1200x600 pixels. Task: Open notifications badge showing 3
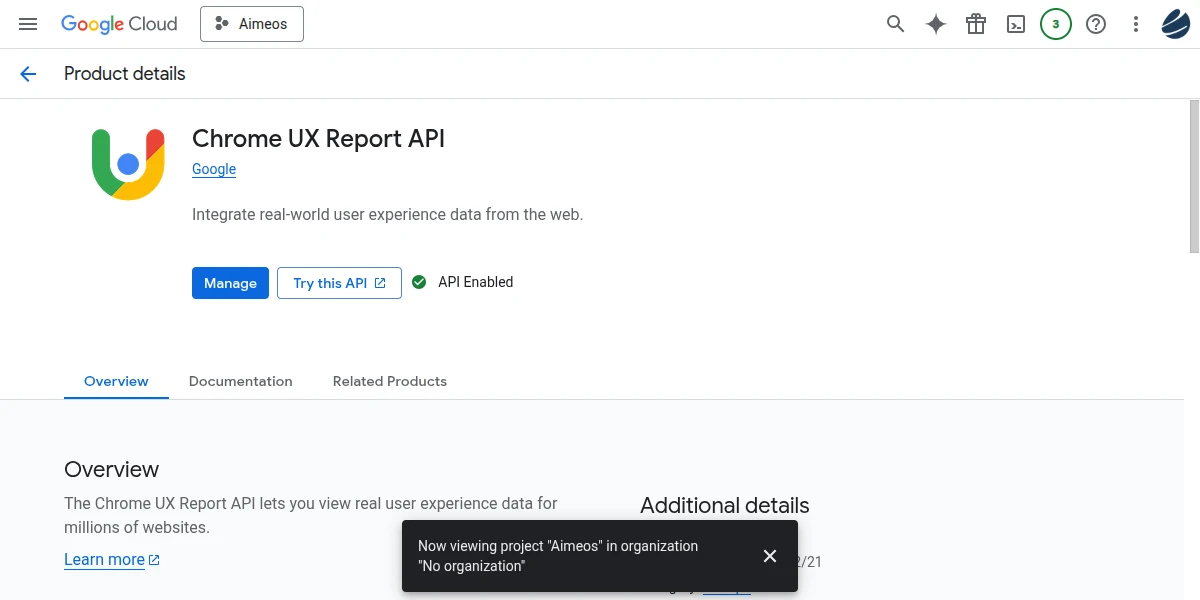click(x=1056, y=24)
